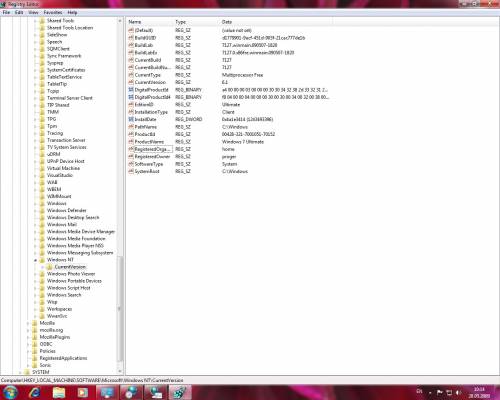Select the UPnP Device Host key

click(65, 161)
